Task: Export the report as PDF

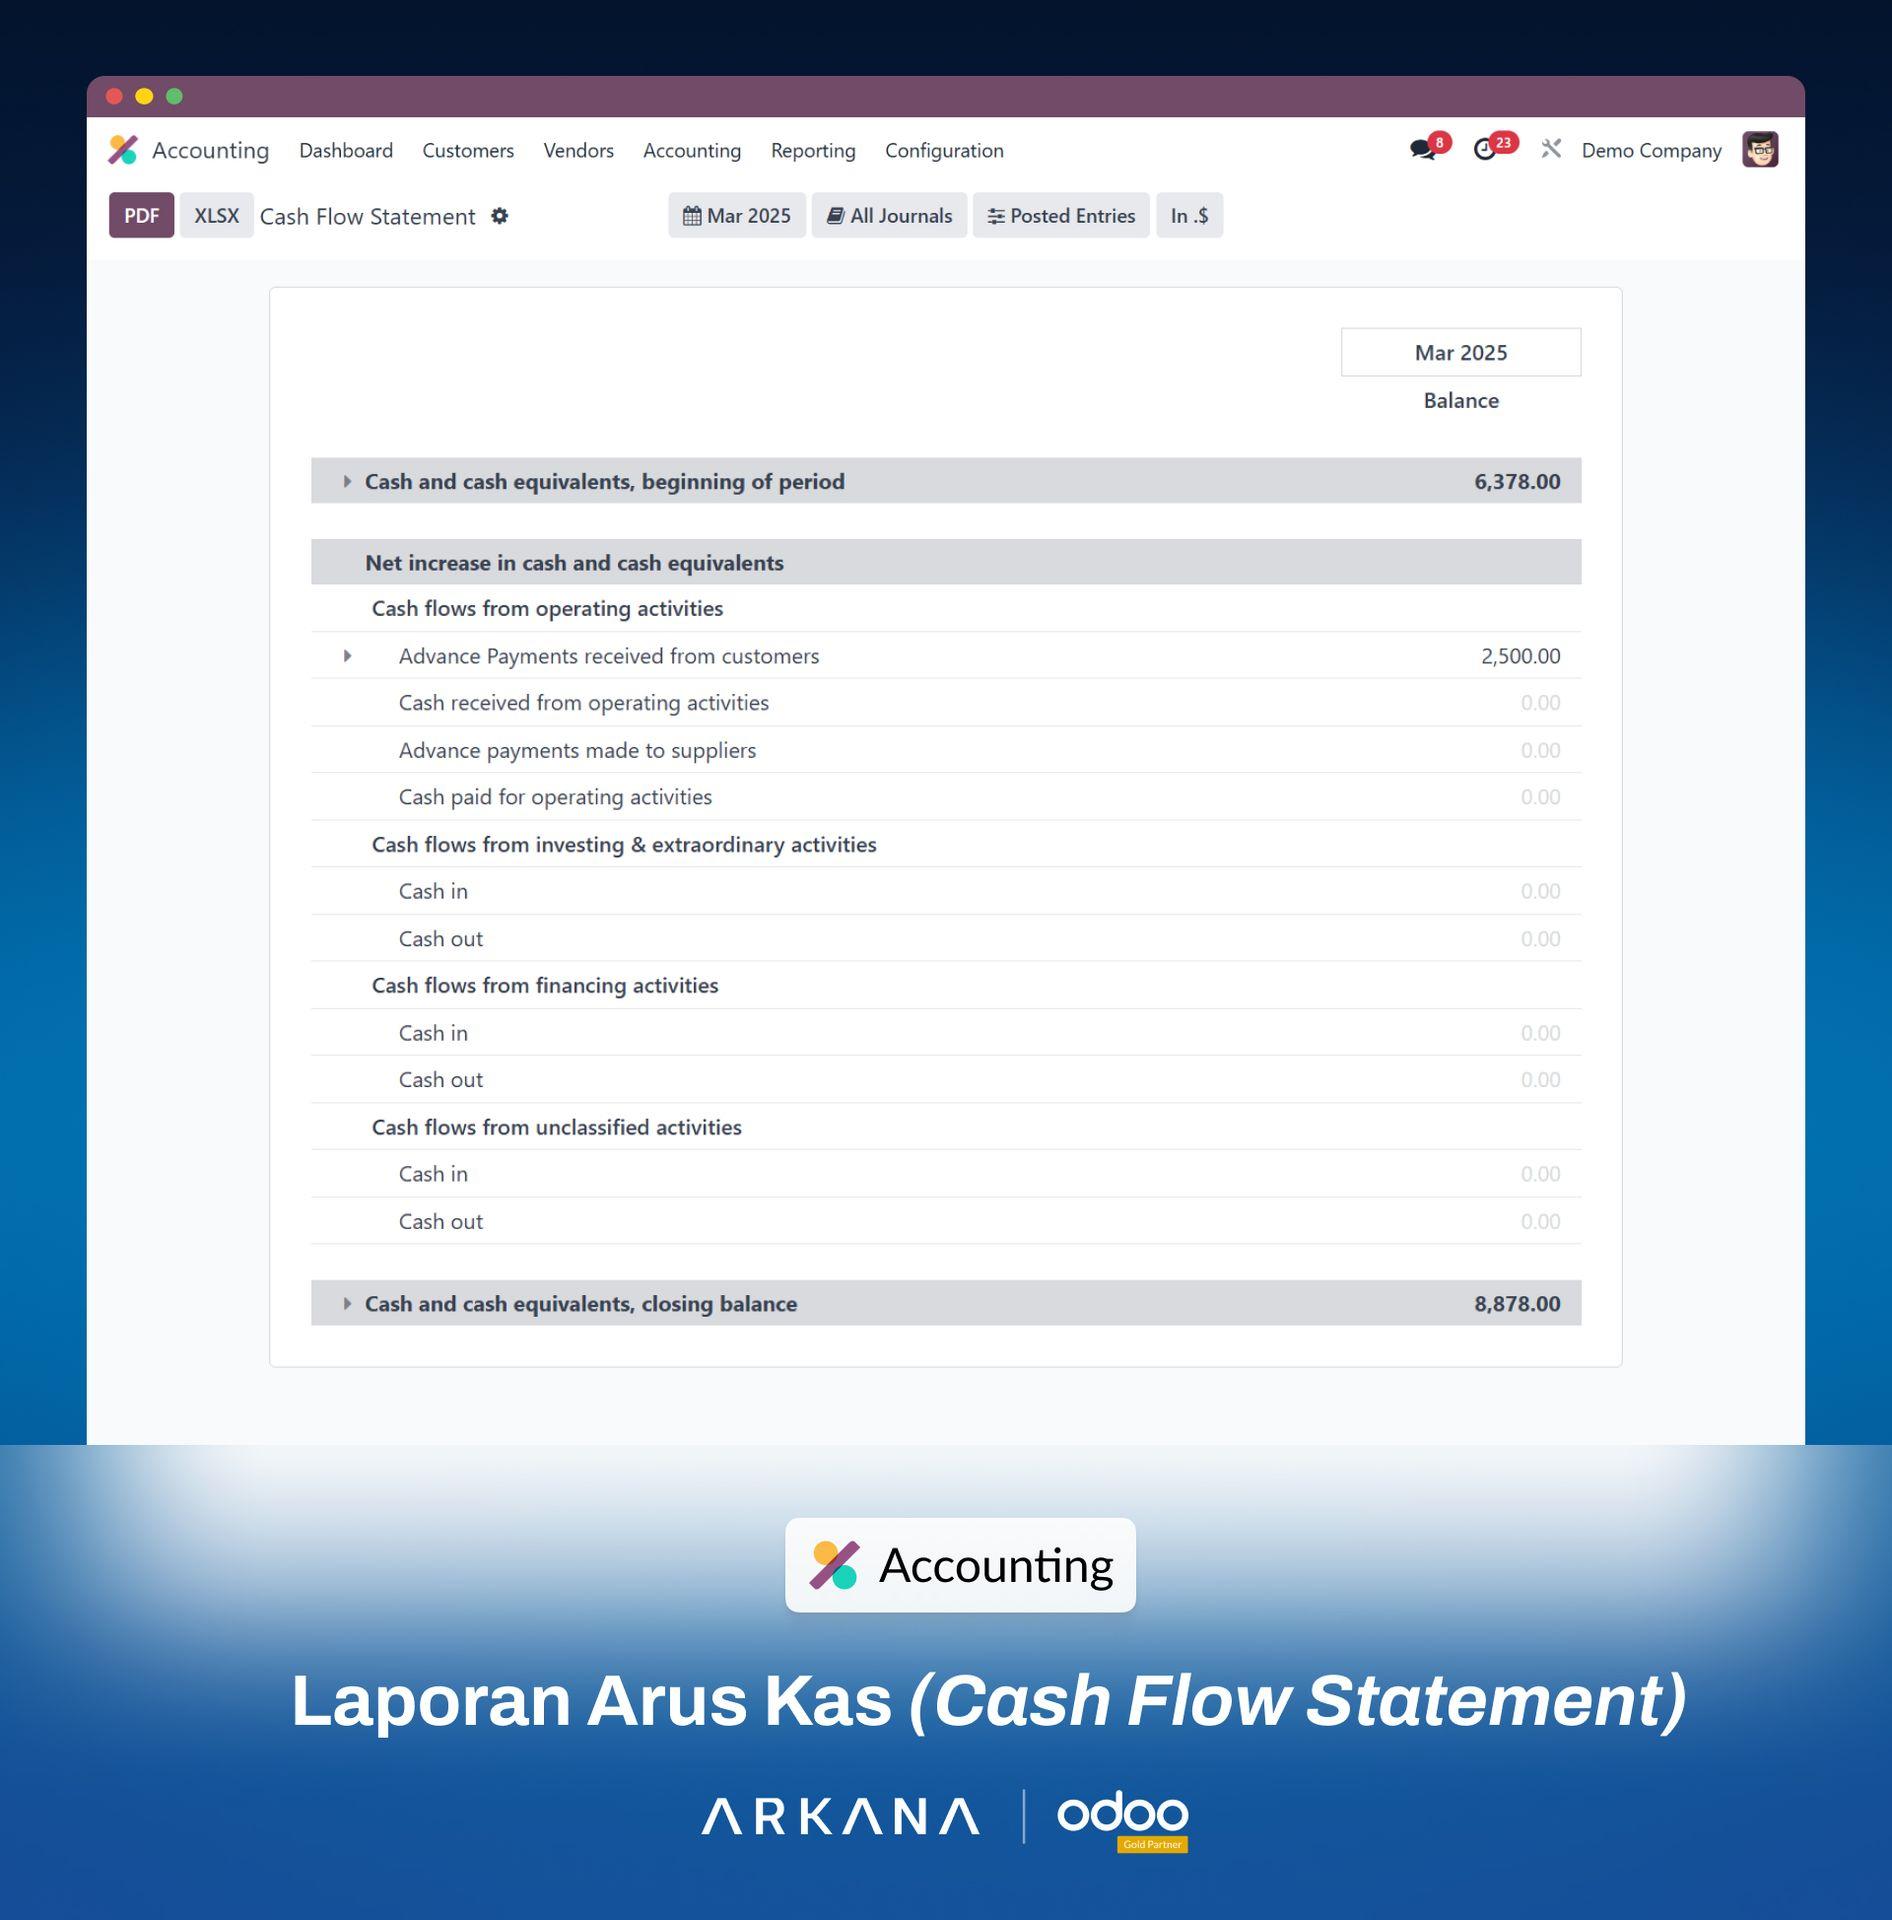Action: (141, 215)
